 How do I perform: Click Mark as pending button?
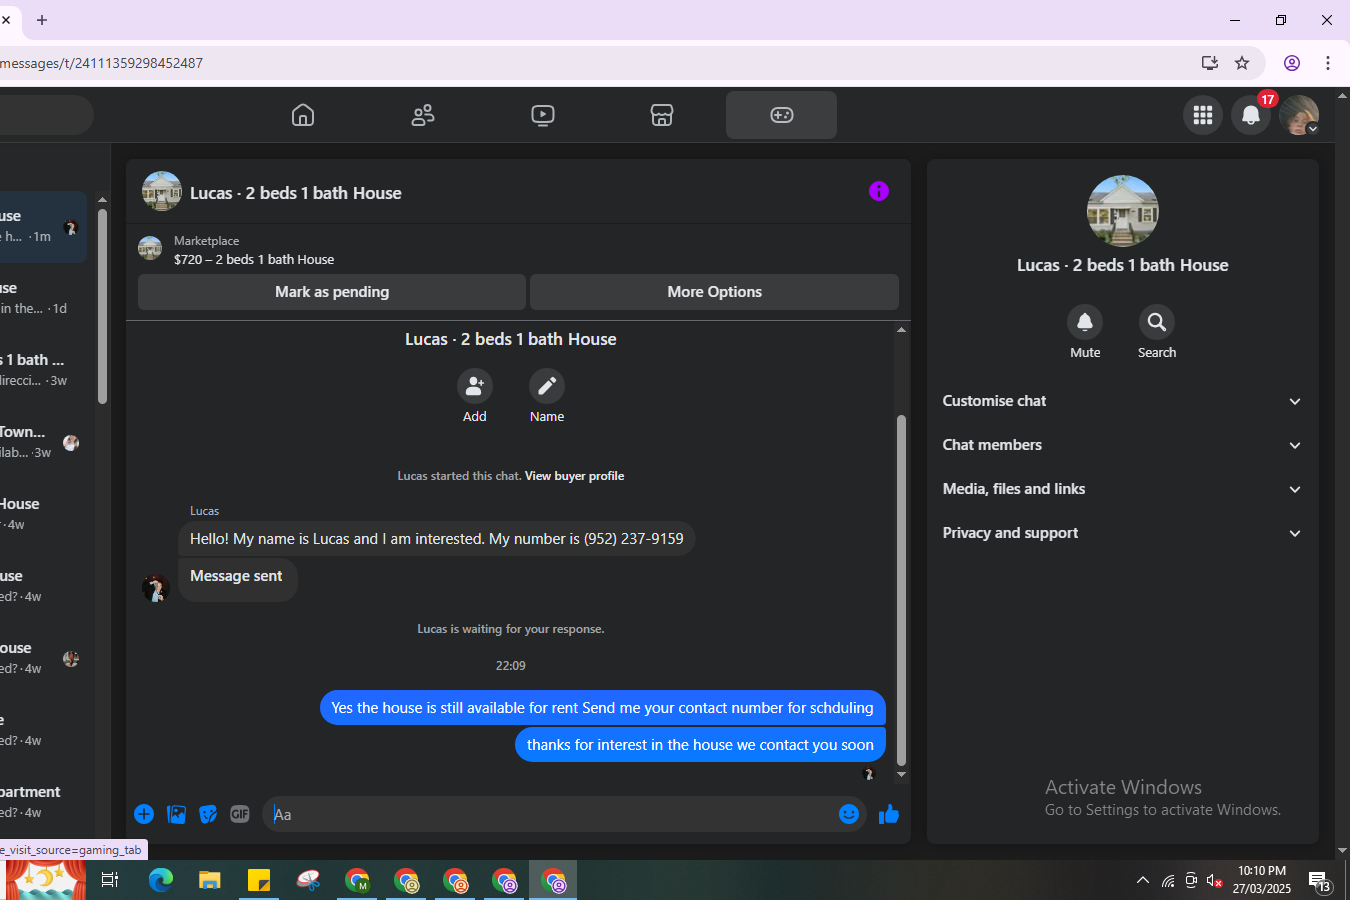pyautogui.click(x=332, y=292)
